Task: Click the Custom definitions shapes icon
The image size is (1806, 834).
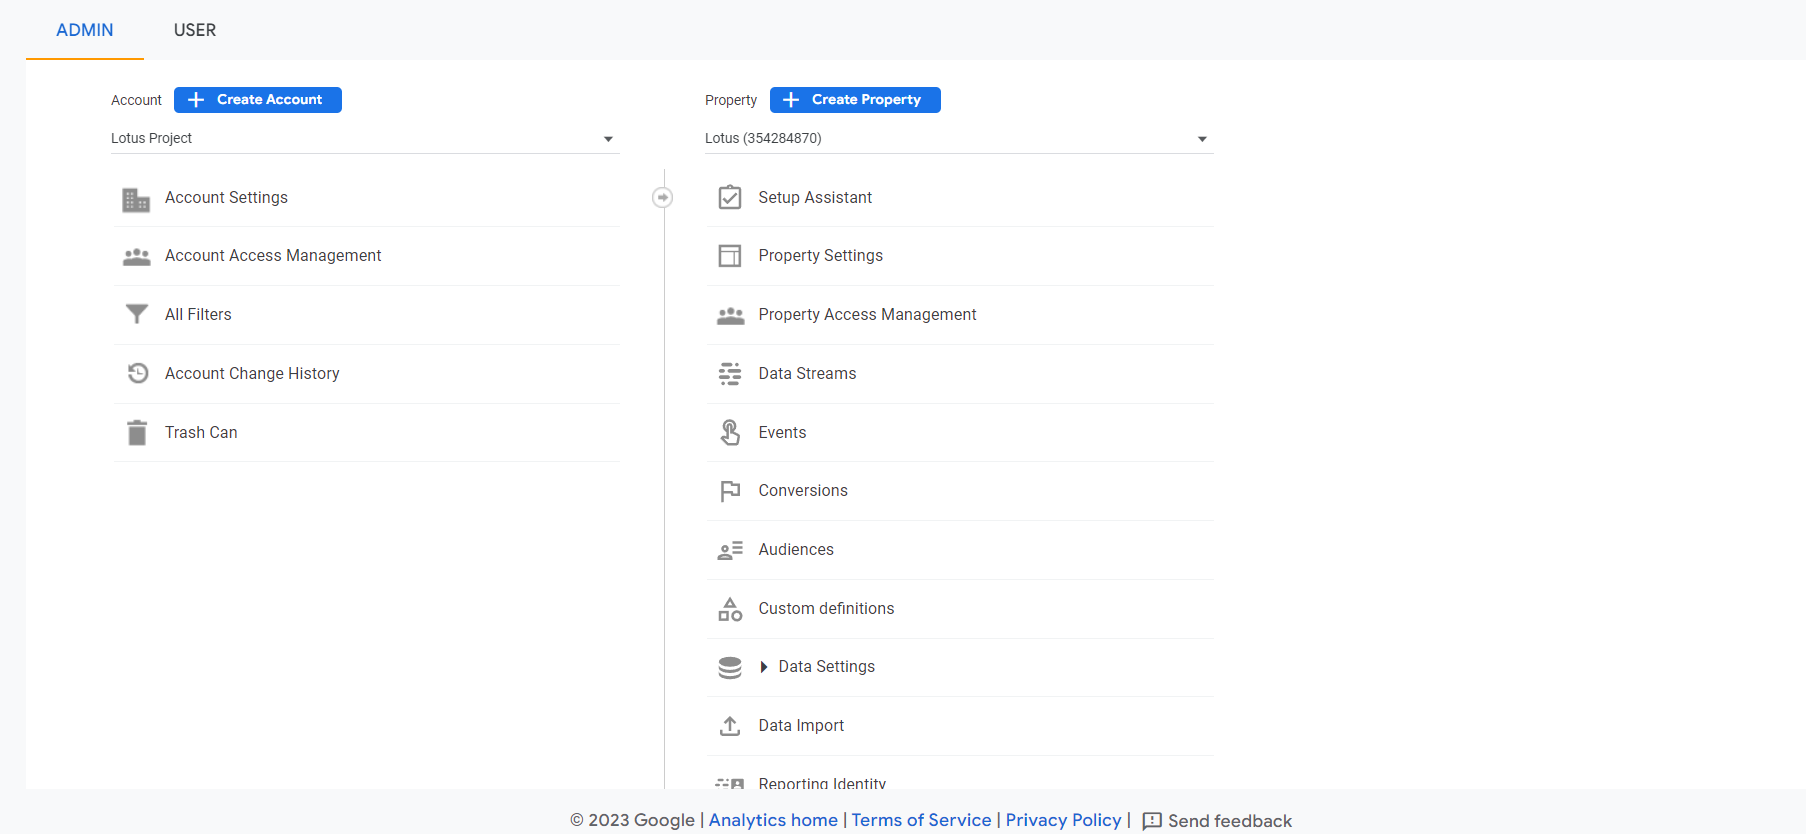Action: pos(730,609)
